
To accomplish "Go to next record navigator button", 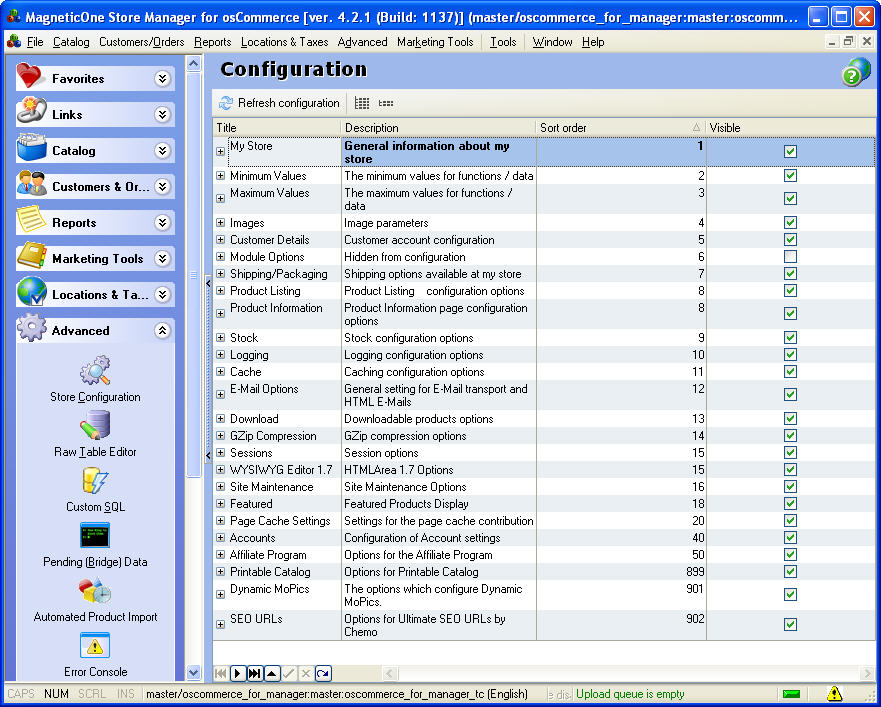I will tap(238, 673).
